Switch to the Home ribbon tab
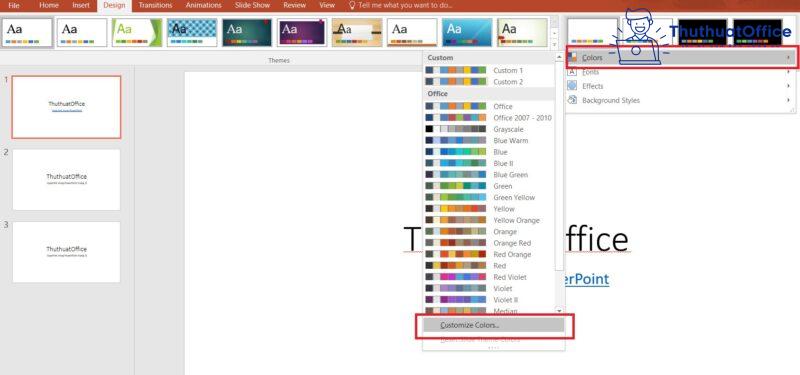800x375 pixels. (x=48, y=6)
